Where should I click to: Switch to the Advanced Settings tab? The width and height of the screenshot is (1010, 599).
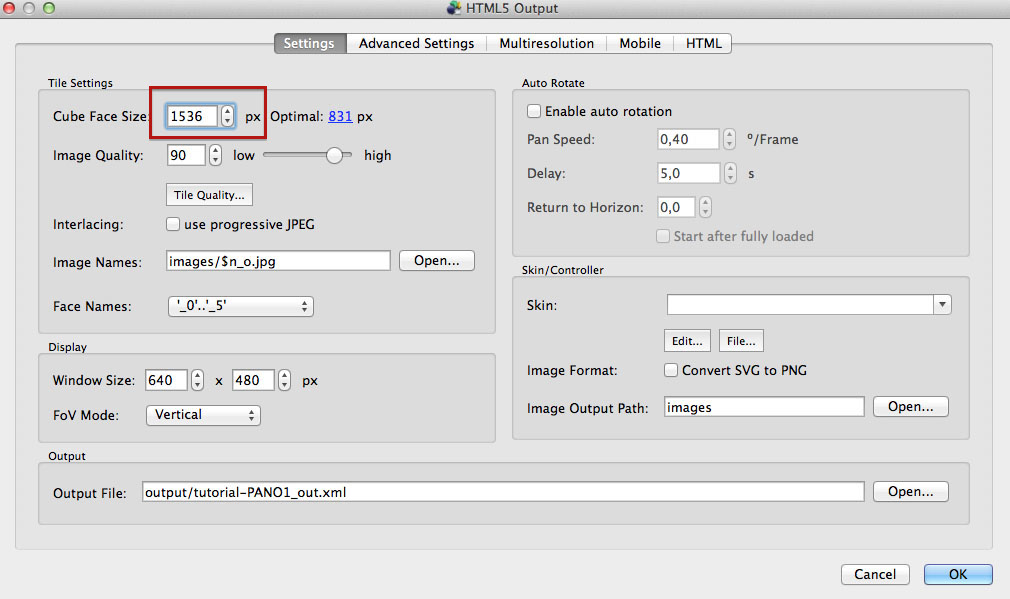click(x=416, y=43)
